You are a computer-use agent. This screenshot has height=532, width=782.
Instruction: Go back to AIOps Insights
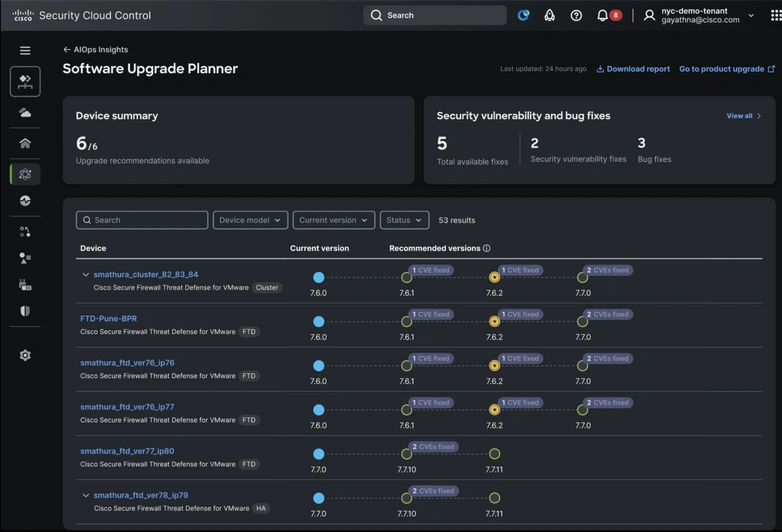tap(100, 49)
